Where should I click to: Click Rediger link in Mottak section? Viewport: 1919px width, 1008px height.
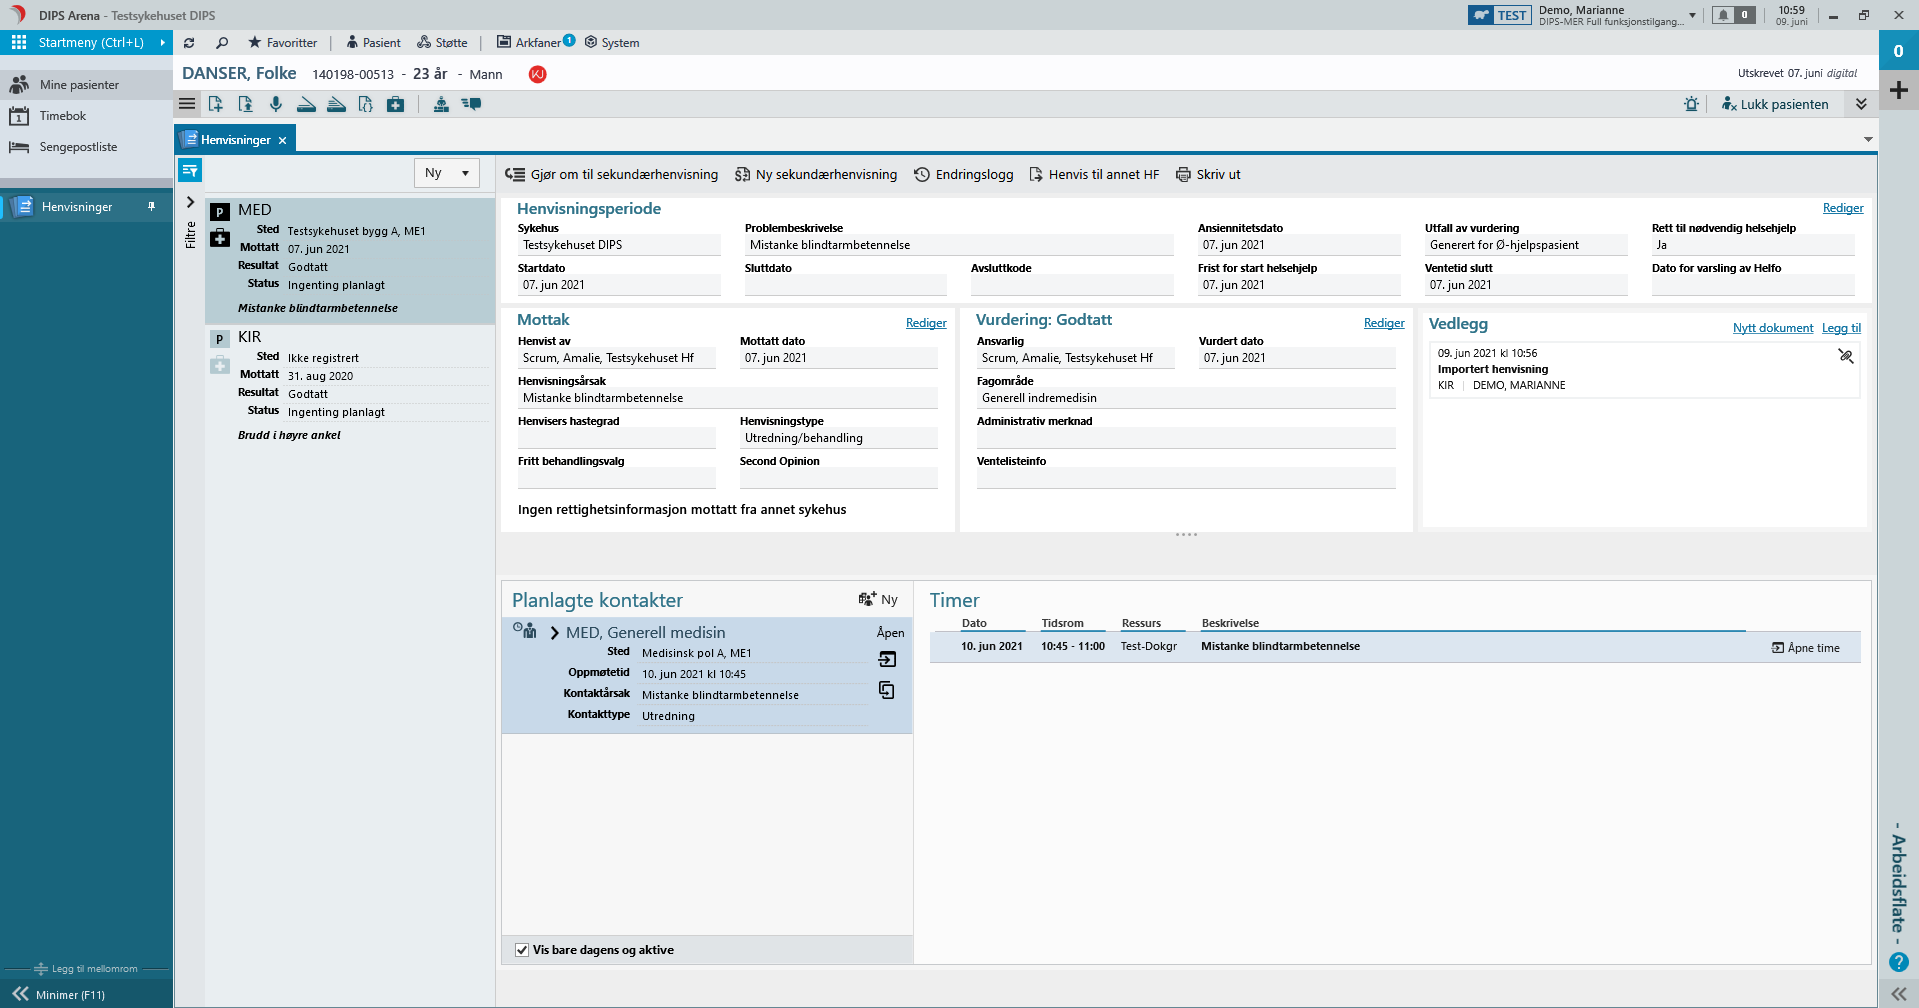pyautogui.click(x=925, y=323)
